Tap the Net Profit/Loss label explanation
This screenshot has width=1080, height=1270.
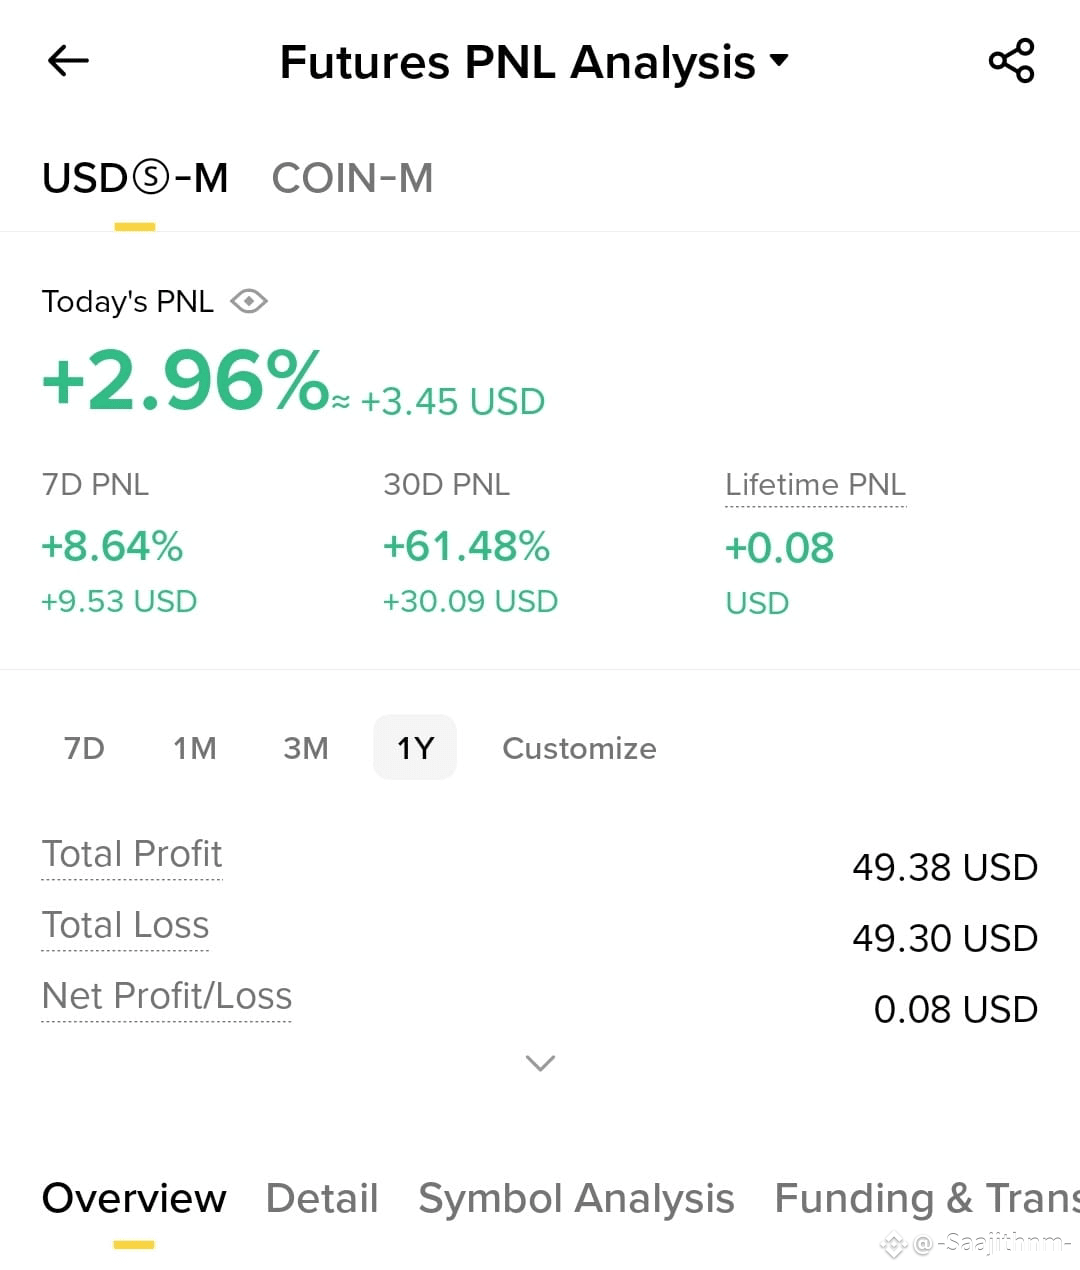click(x=167, y=996)
